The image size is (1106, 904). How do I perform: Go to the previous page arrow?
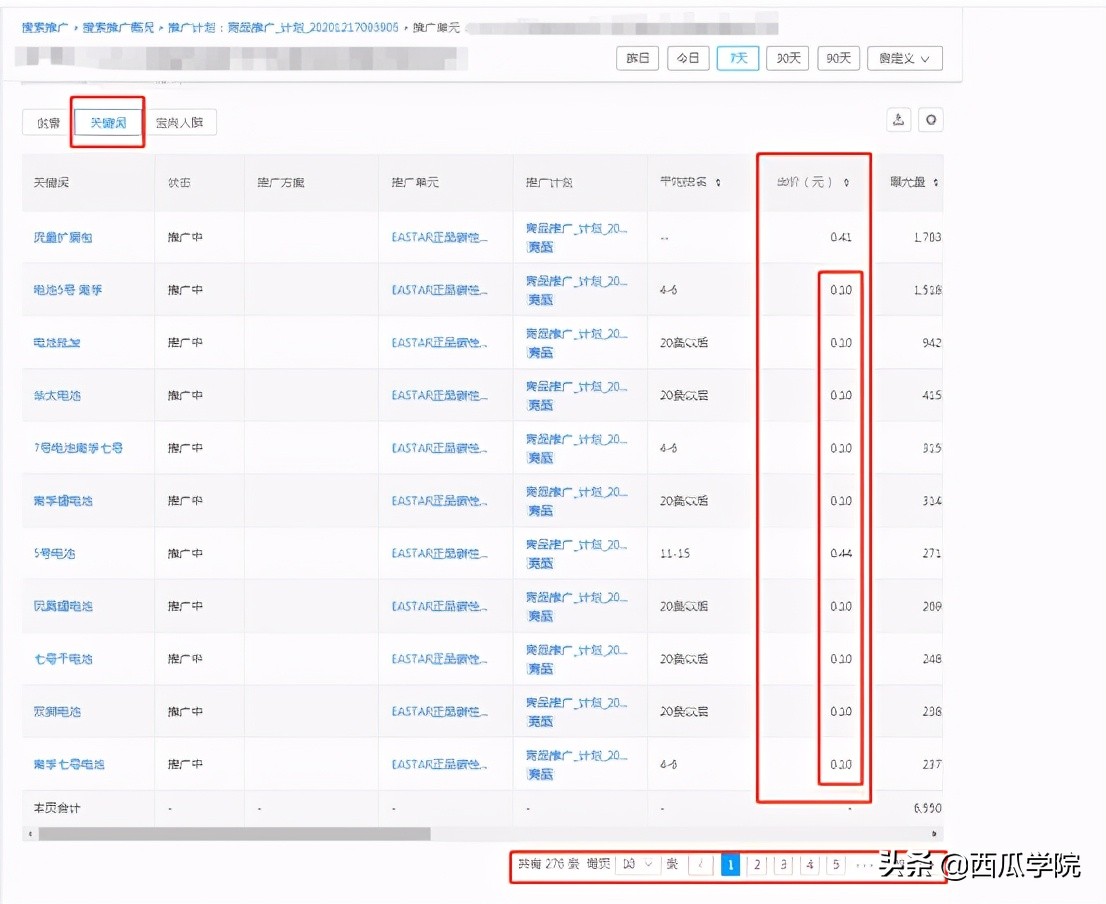coord(700,865)
